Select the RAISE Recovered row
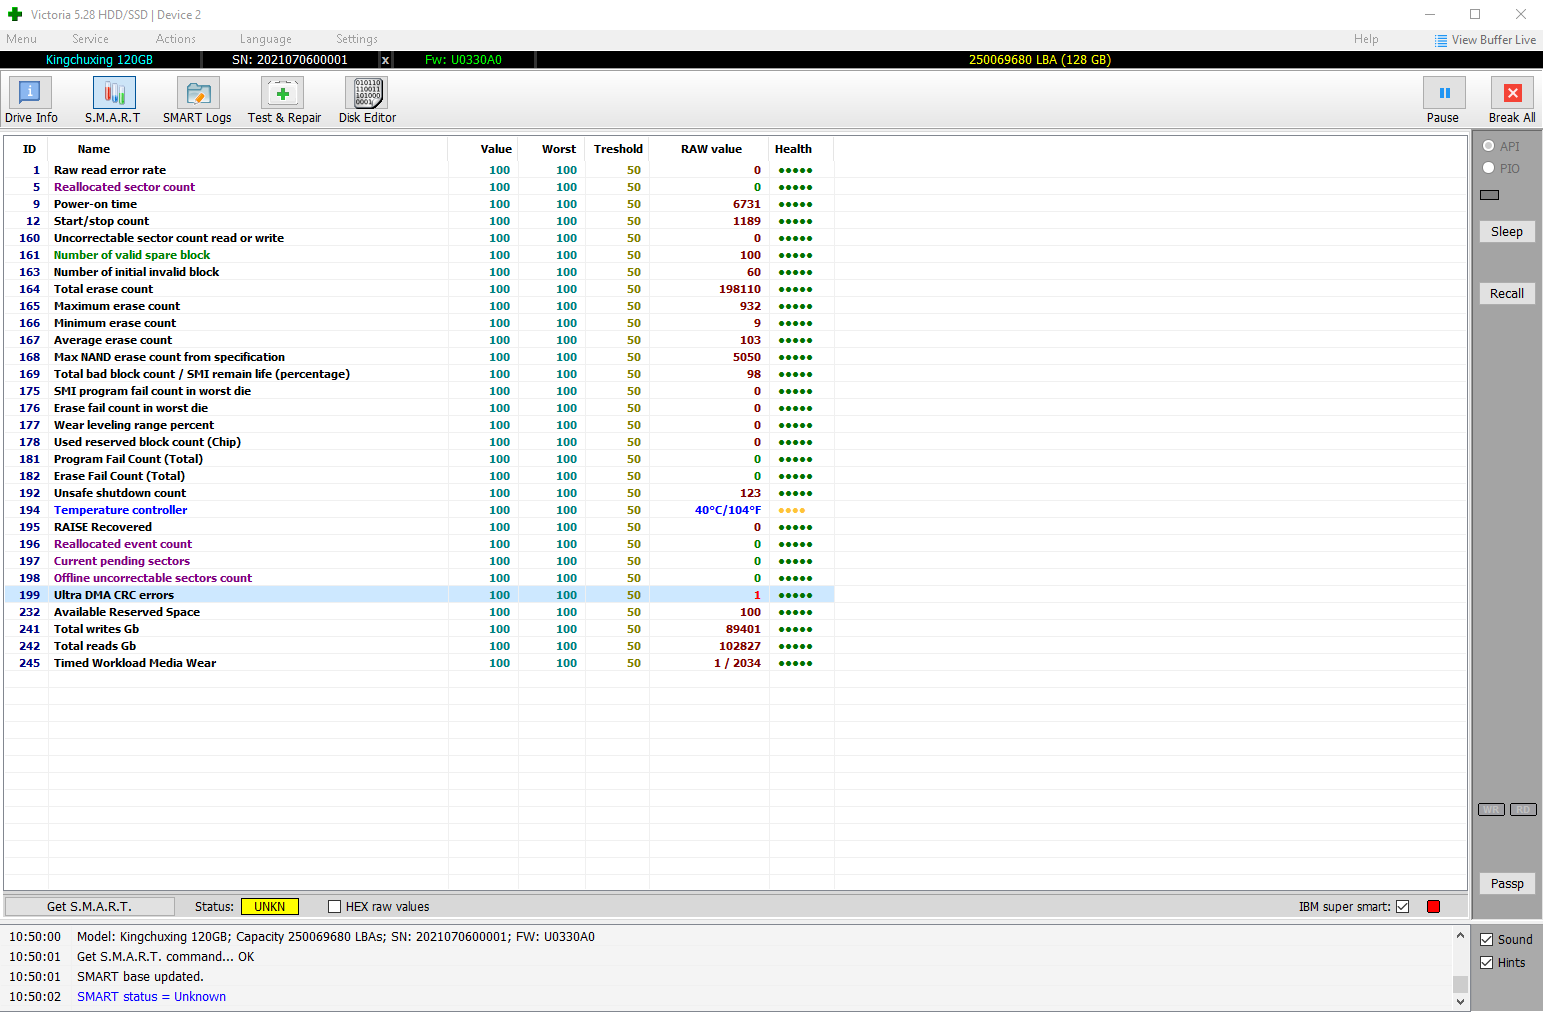Screen dimensions: 1543x1012 point(419,527)
